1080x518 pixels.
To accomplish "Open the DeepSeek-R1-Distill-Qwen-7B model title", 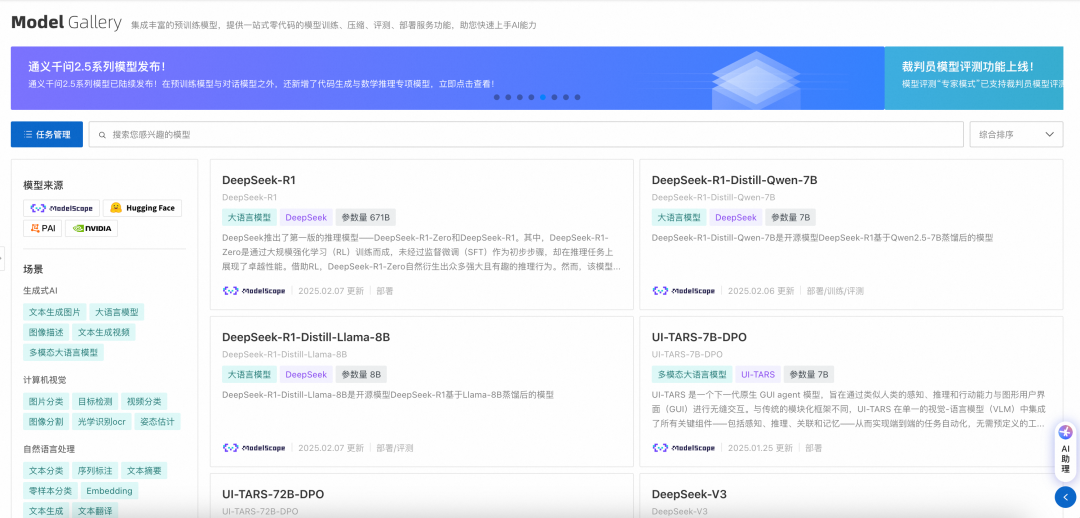I will [x=734, y=180].
